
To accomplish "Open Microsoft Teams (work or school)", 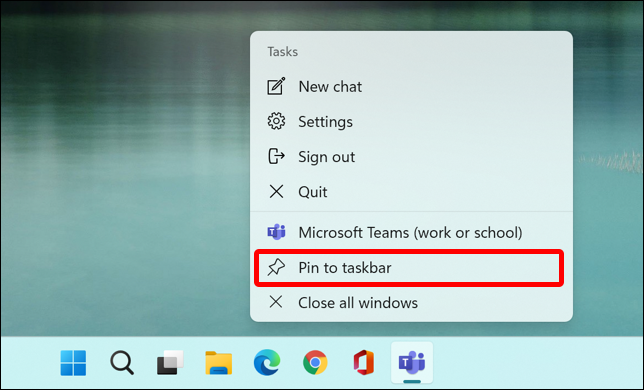I will (x=411, y=232).
